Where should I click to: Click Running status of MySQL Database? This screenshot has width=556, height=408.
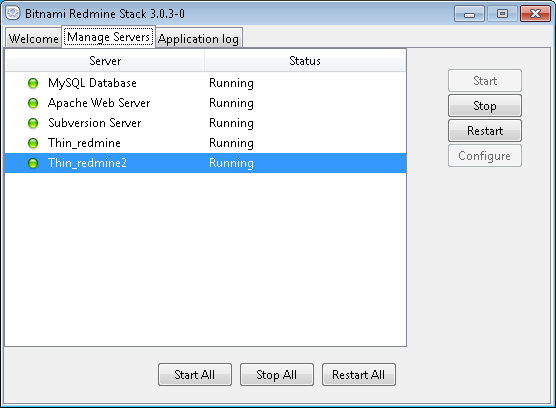tap(231, 83)
